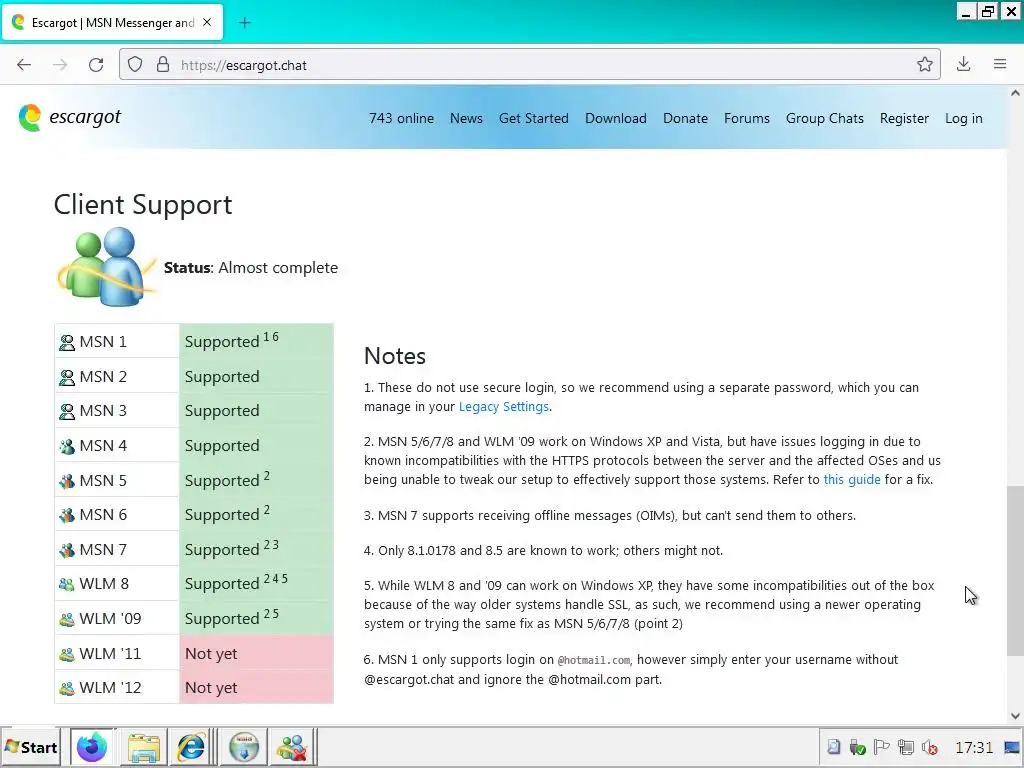The width and height of the screenshot is (1024, 768).
Task: Click the MSN 6 butterfly icon
Action: pyautogui.click(x=67, y=515)
